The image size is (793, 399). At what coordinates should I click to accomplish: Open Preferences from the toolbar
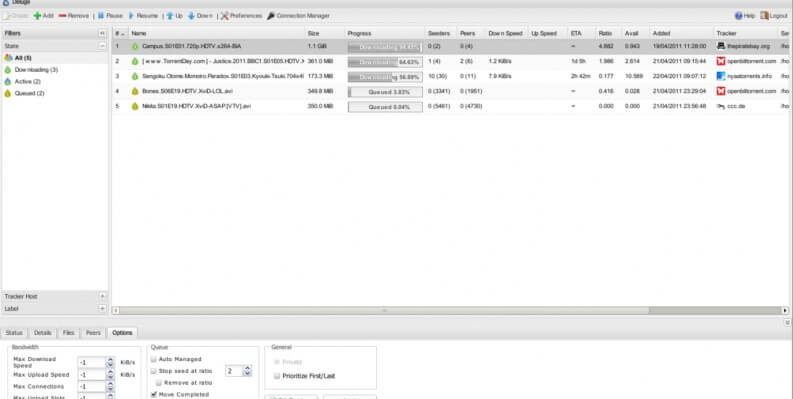coord(242,16)
